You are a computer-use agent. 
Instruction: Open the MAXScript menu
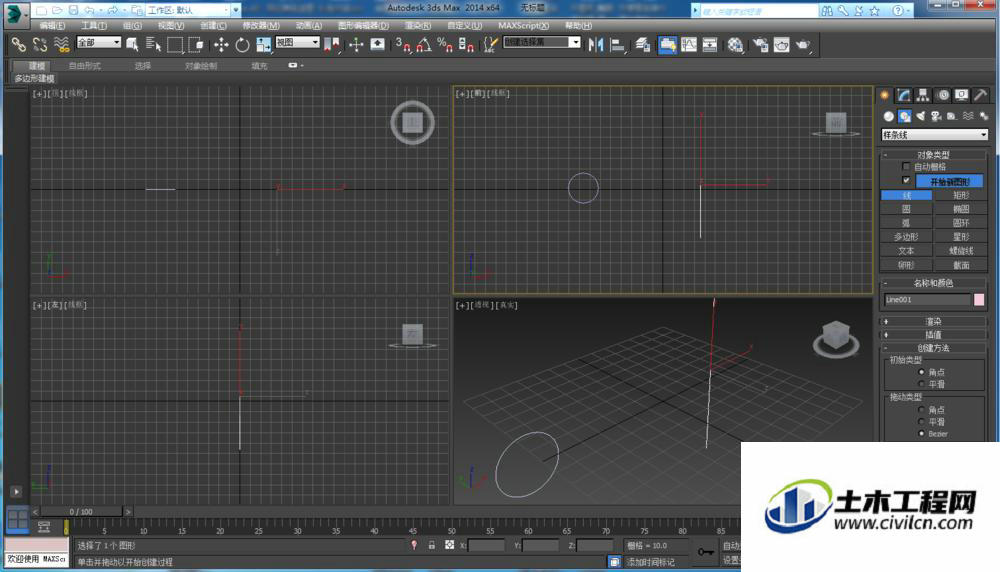[523, 26]
